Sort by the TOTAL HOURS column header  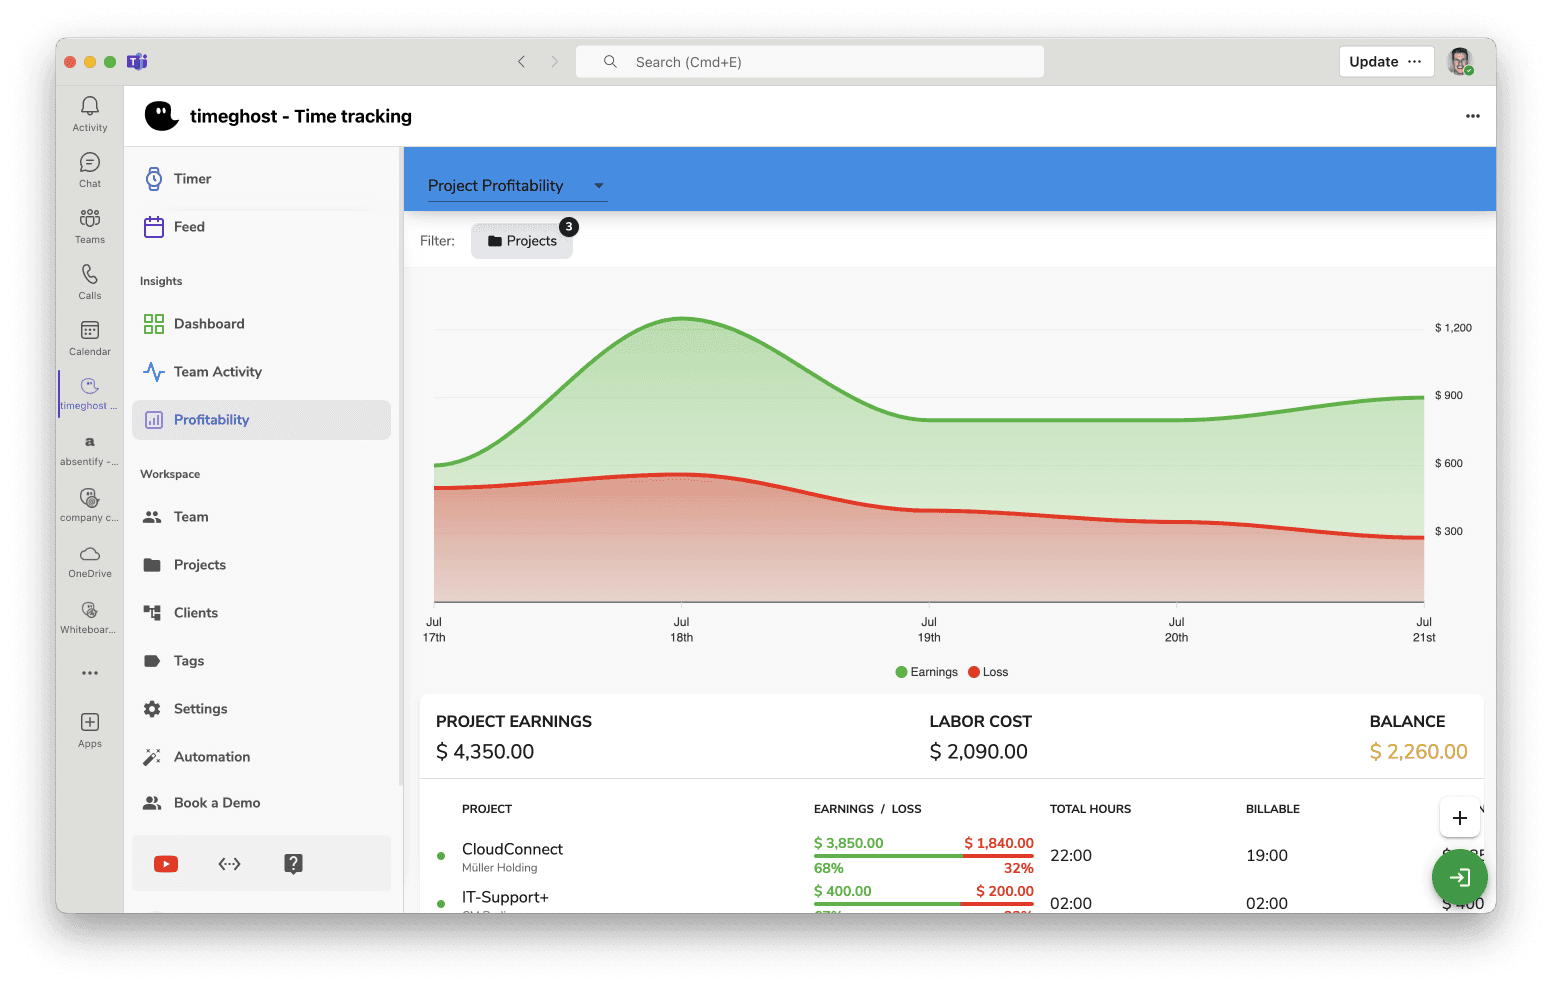(1090, 809)
